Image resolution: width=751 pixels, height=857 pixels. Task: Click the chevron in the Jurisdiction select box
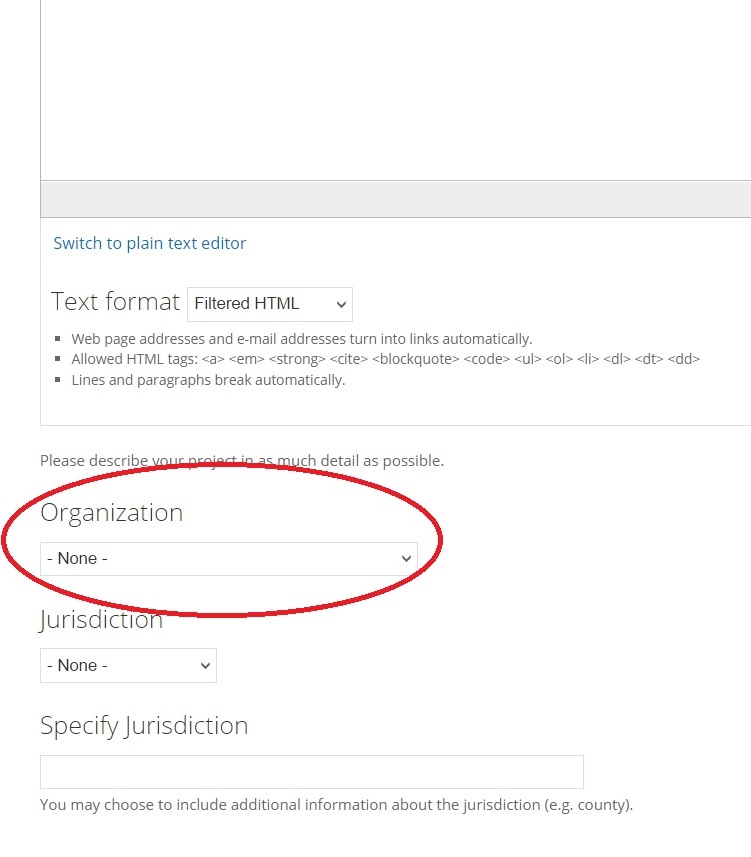[205, 666]
